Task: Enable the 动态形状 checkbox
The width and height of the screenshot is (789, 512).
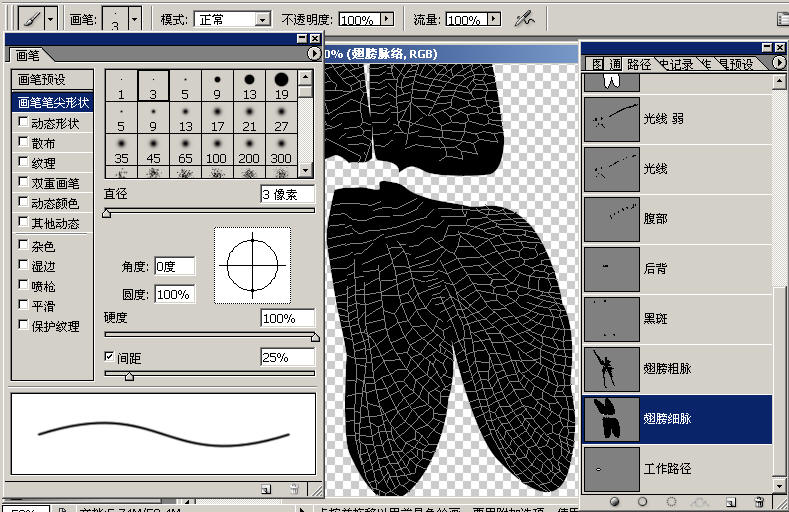Action: click(24, 123)
